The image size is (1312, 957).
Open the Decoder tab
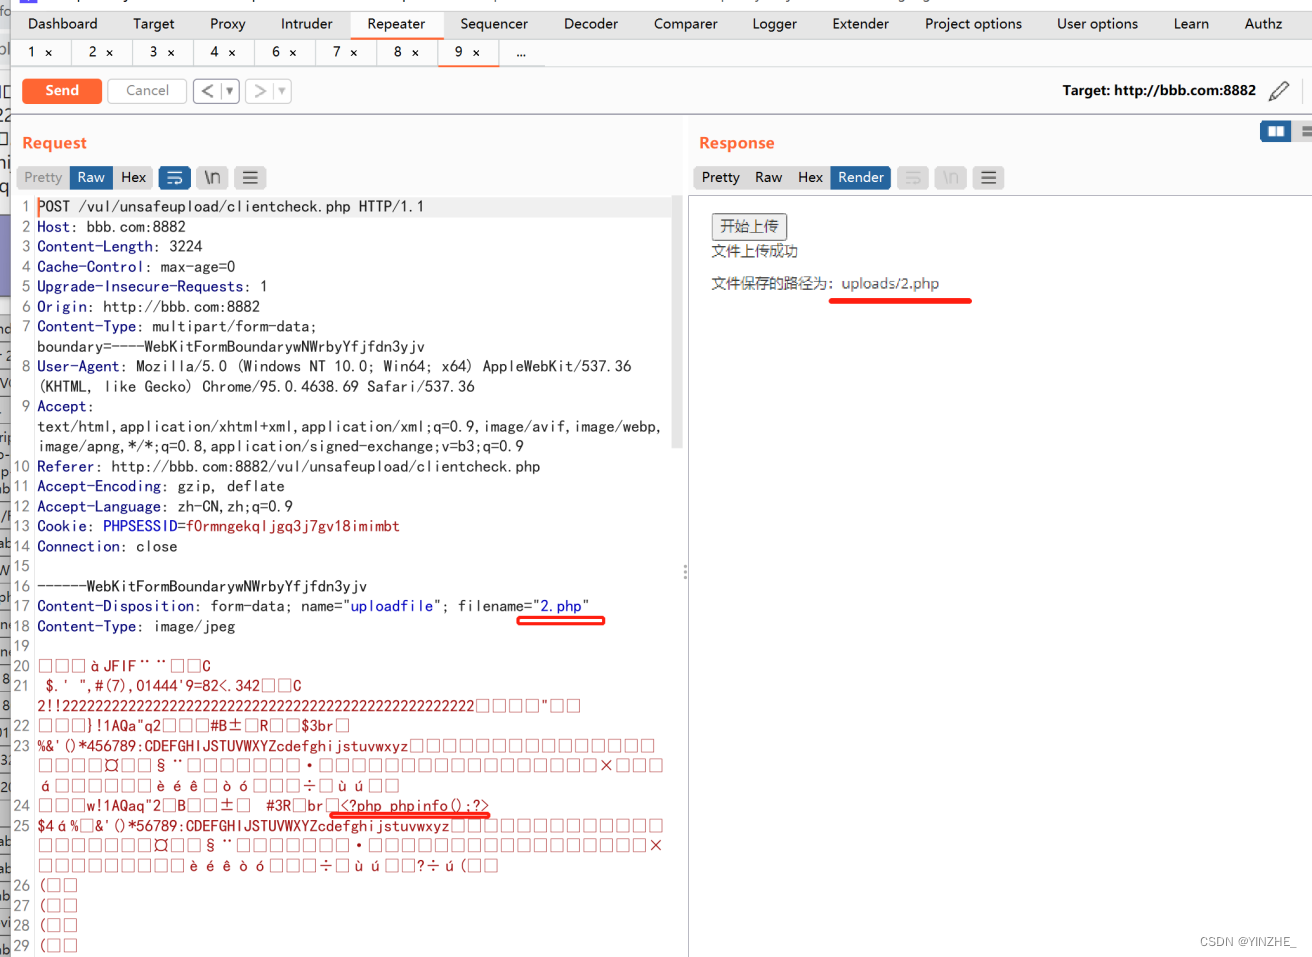click(x=591, y=24)
